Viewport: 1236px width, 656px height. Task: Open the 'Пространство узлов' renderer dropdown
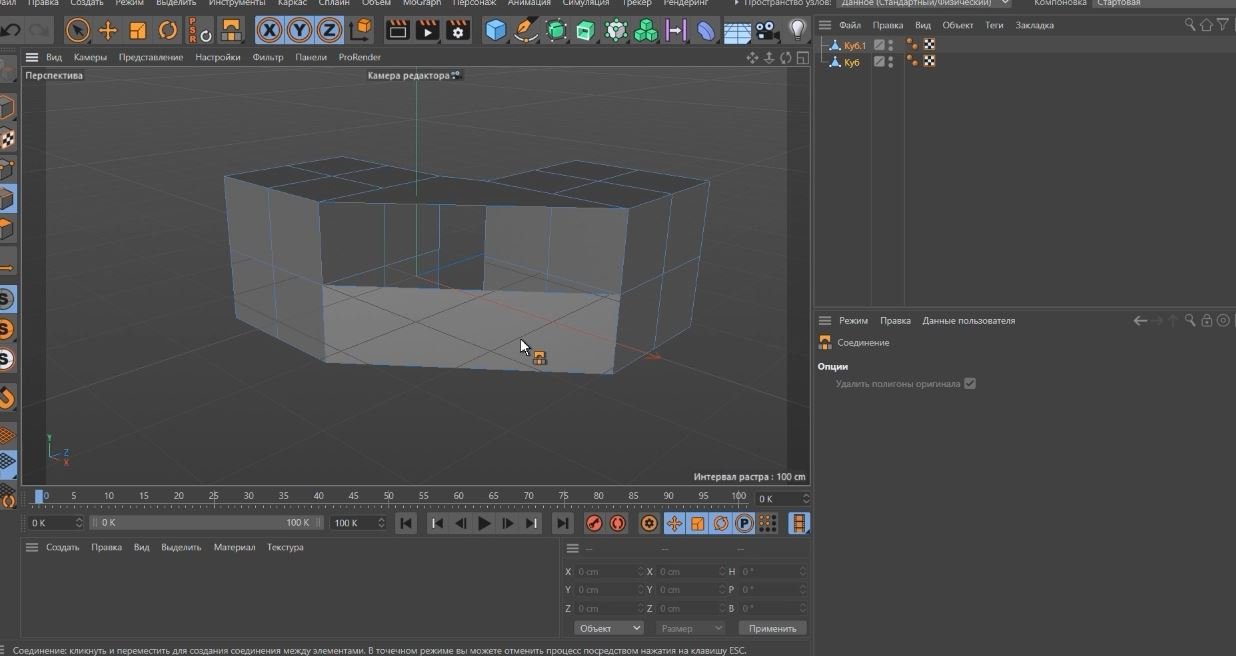click(x=925, y=3)
